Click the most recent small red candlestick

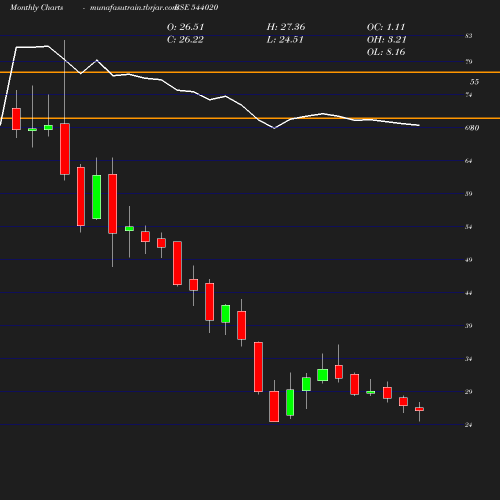[x=419, y=409]
